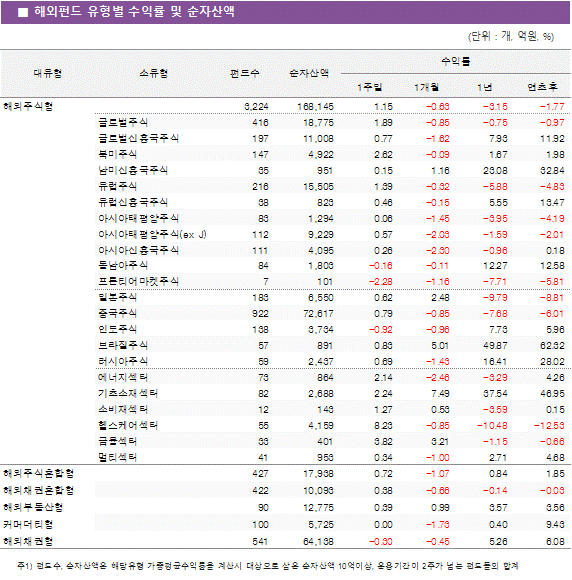Image resolution: width=572 pixels, height=580 pixels.
Task: Click the '해외주식형' category label
Action: click(28, 107)
